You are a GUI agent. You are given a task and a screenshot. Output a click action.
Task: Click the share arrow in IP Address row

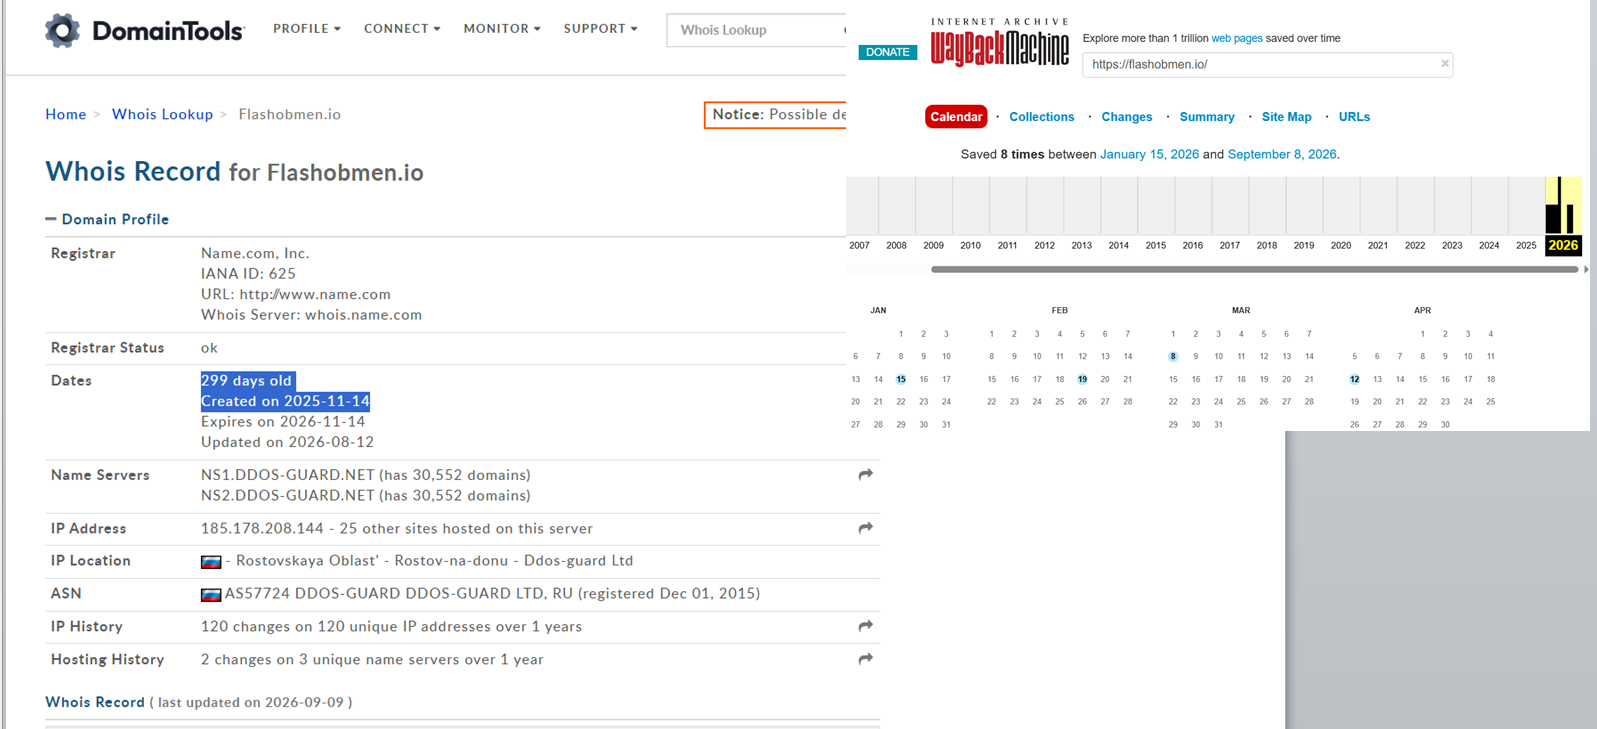[866, 528]
